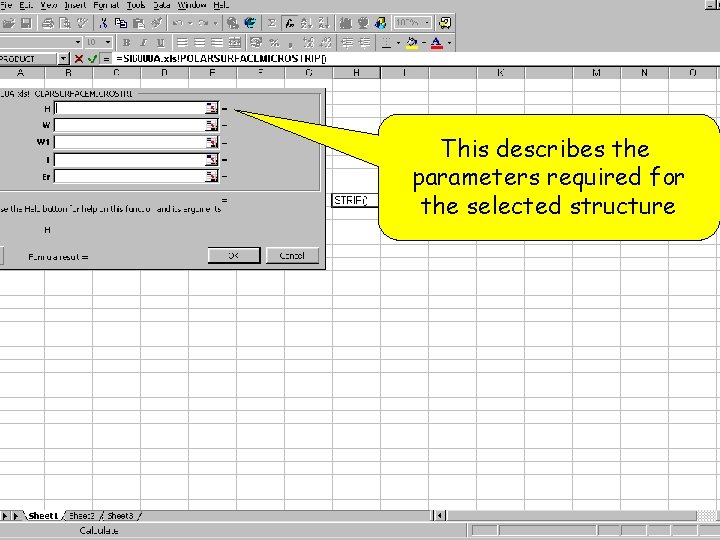Accept formula with the green checkmark
This screenshot has height=540, width=720.
(x=92, y=59)
